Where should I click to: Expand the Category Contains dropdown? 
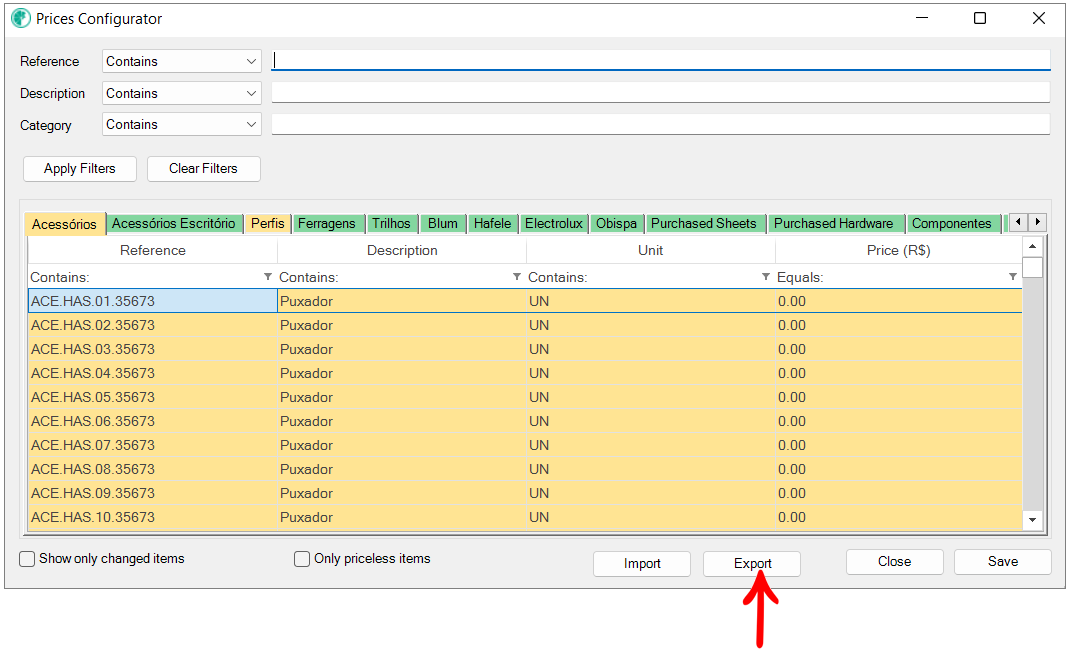tap(182, 125)
